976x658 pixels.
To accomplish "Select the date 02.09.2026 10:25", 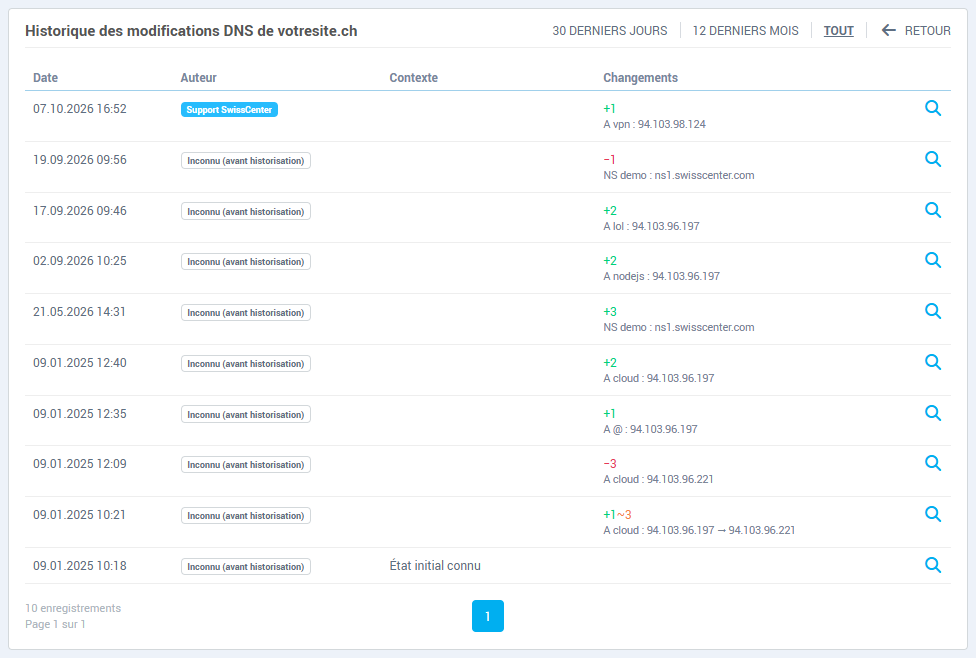I will (x=80, y=261).
